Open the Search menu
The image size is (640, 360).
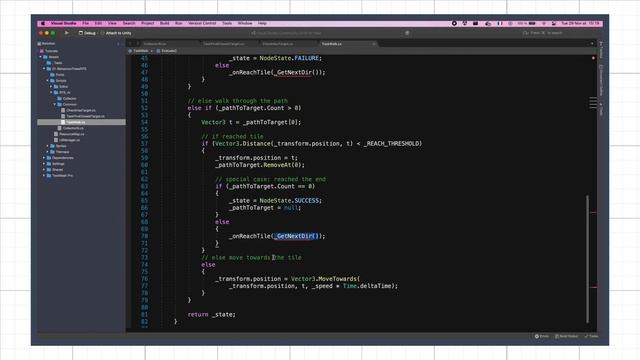[x=129, y=24]
